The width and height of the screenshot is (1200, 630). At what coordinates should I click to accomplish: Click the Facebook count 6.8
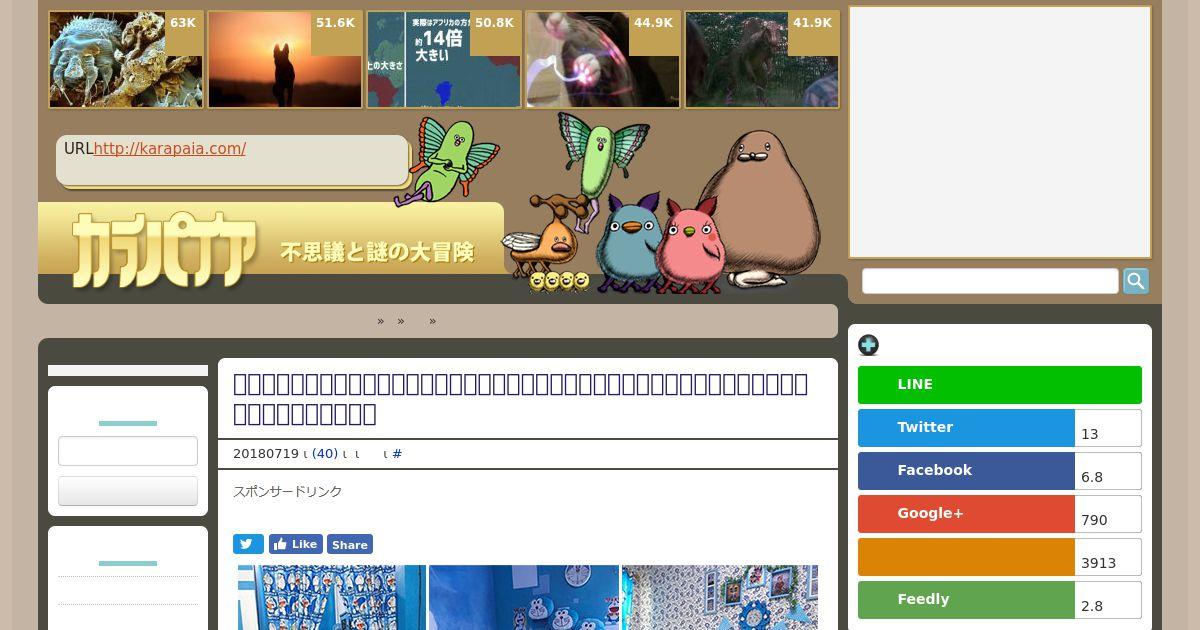[x=1108, y=471]
